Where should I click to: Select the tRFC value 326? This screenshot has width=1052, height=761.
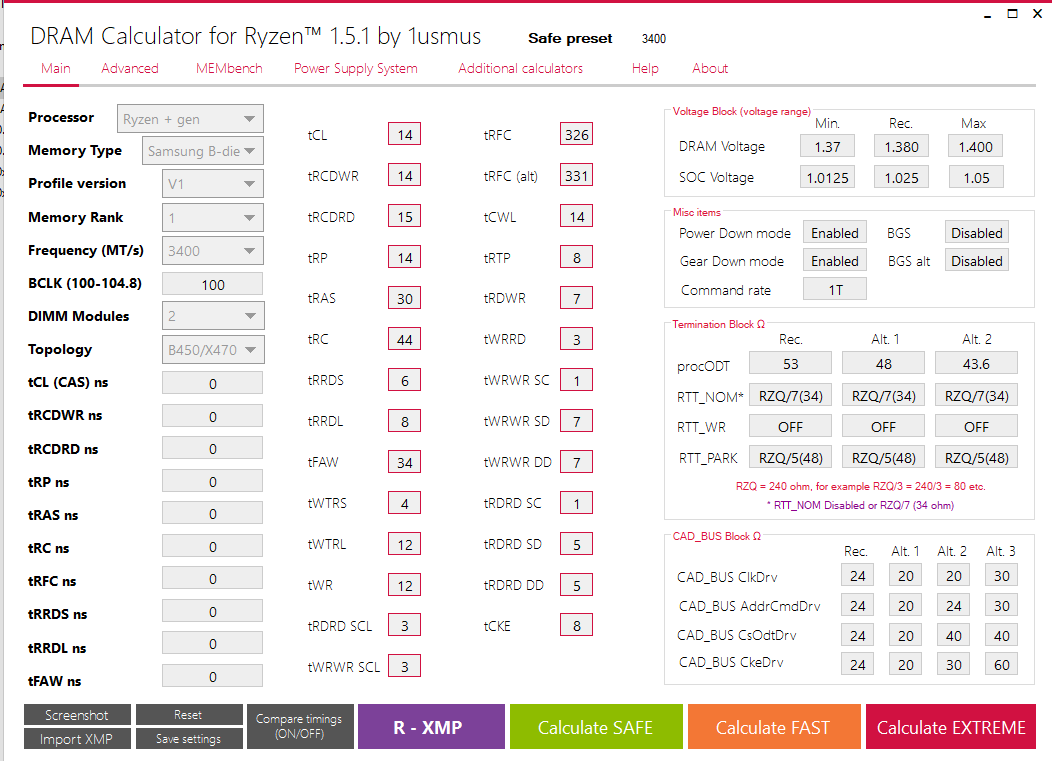tap(576, 134)
